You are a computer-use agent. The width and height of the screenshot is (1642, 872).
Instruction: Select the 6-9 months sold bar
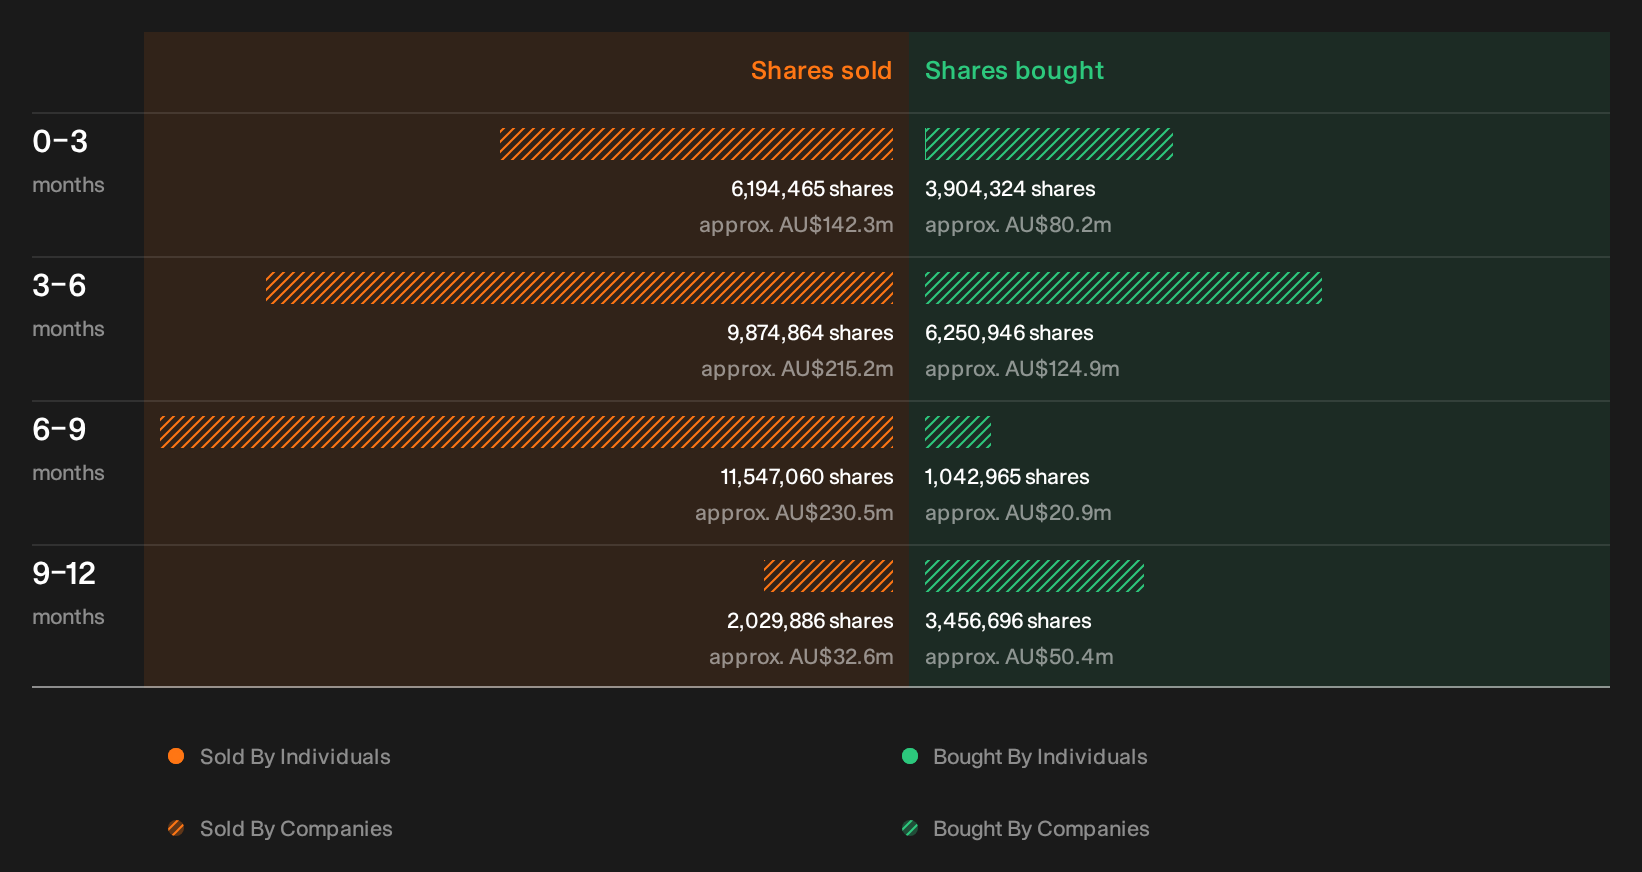[527, 432]
